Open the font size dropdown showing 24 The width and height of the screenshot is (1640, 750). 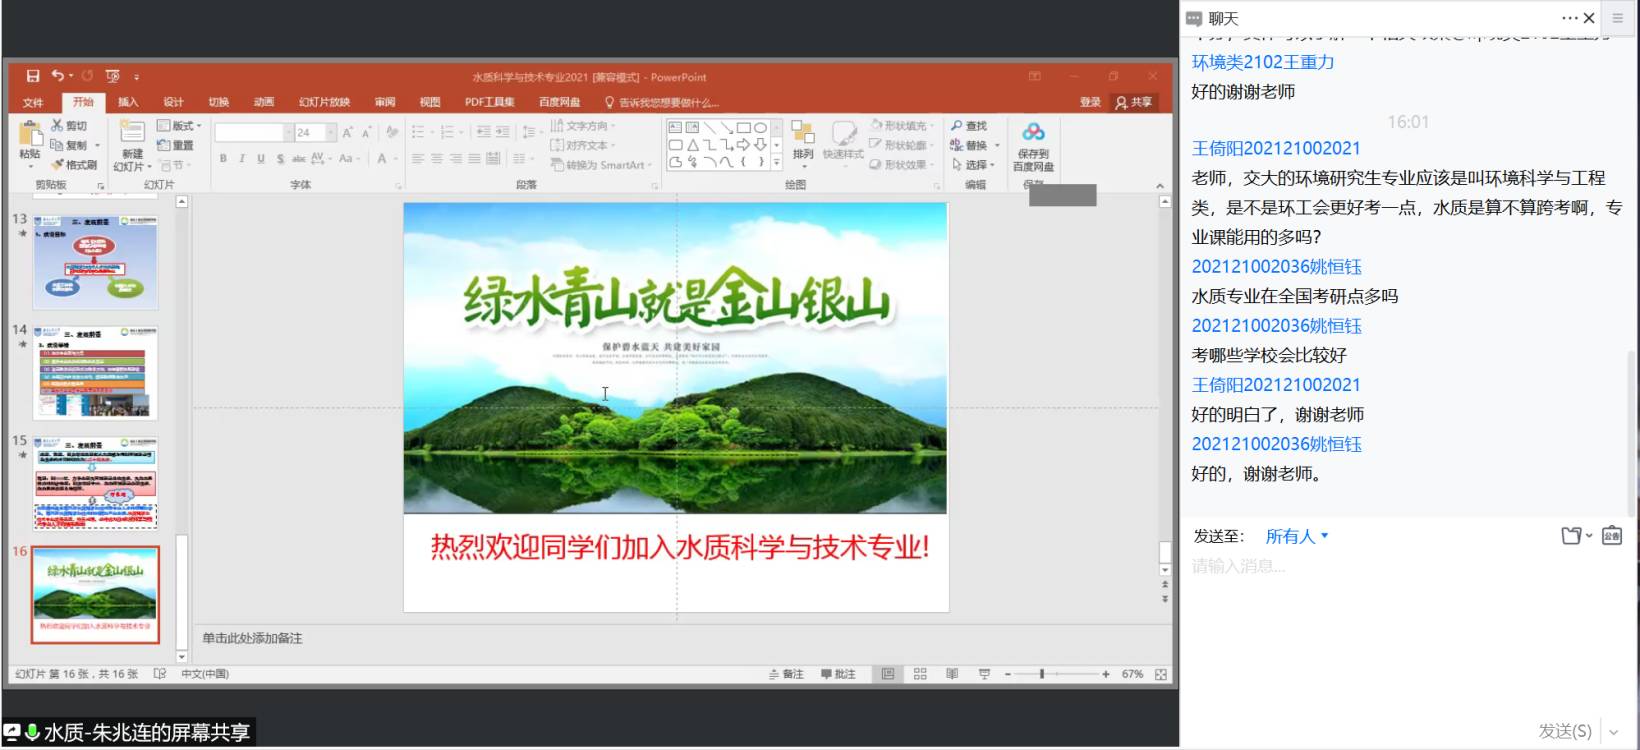(331, 132)
